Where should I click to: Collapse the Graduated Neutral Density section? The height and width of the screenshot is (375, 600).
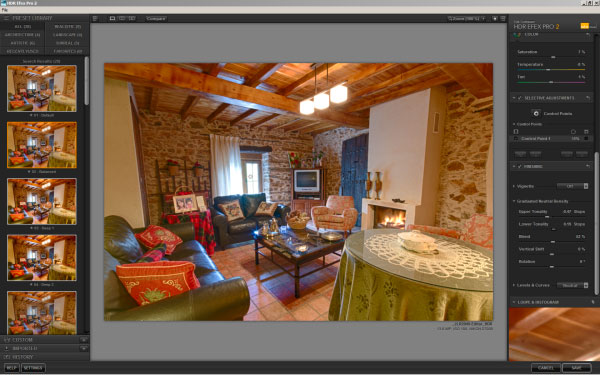tap(514, 201)
